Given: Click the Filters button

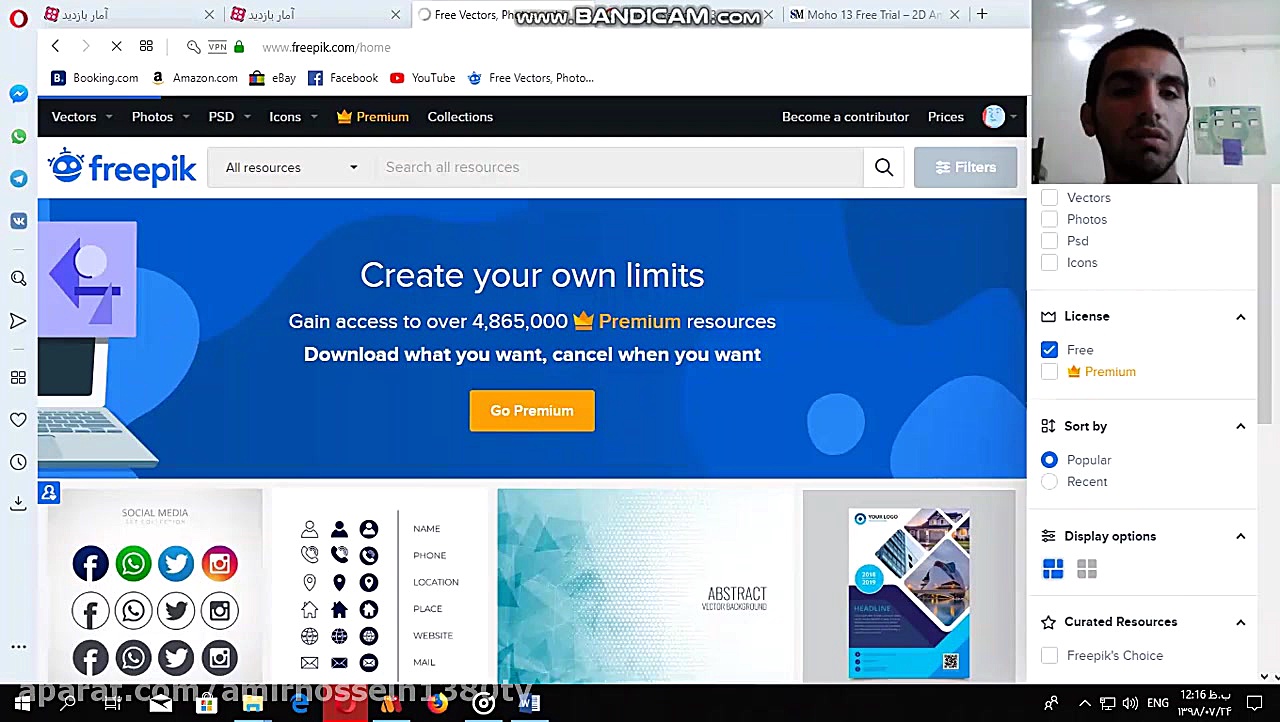Looking at the screenshot, I should point(965,167).
